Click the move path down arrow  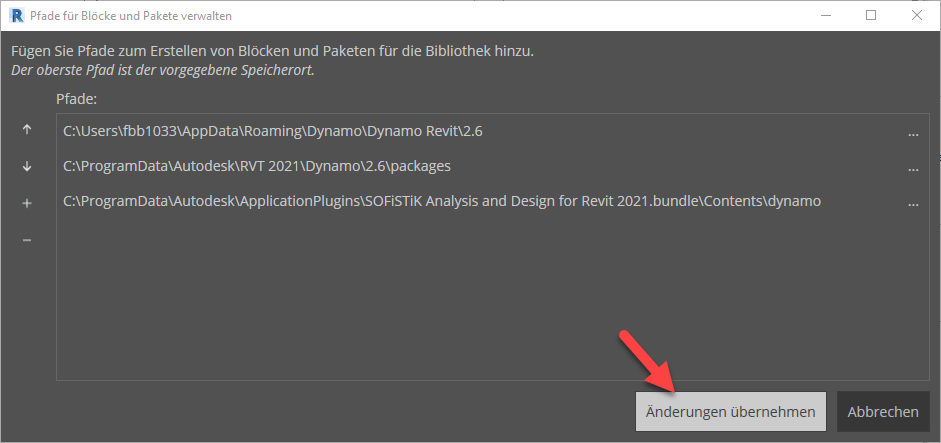(x=27, y=166)
